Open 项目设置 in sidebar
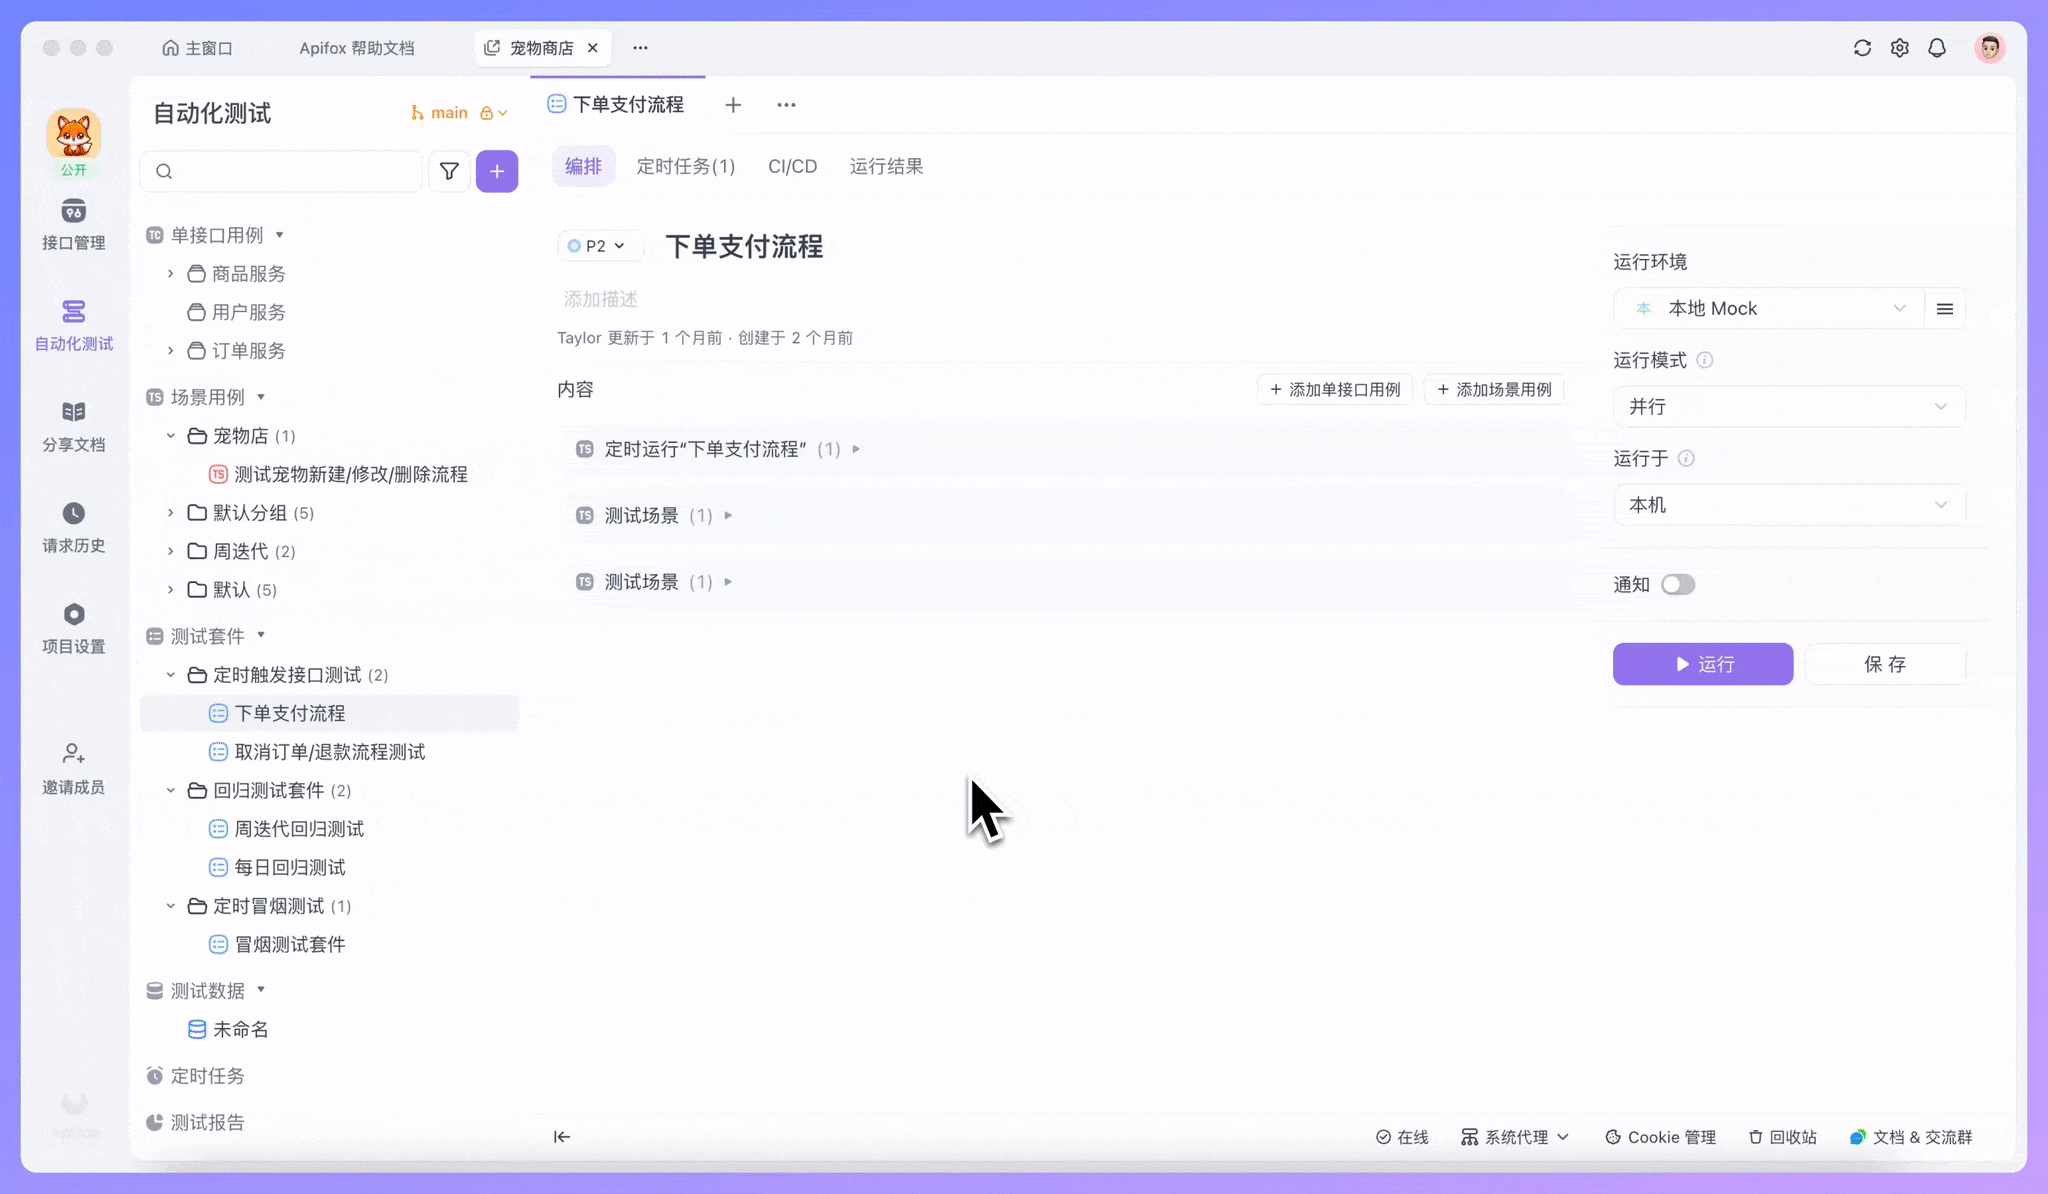 pyautogui.click(x=73, y=626)
